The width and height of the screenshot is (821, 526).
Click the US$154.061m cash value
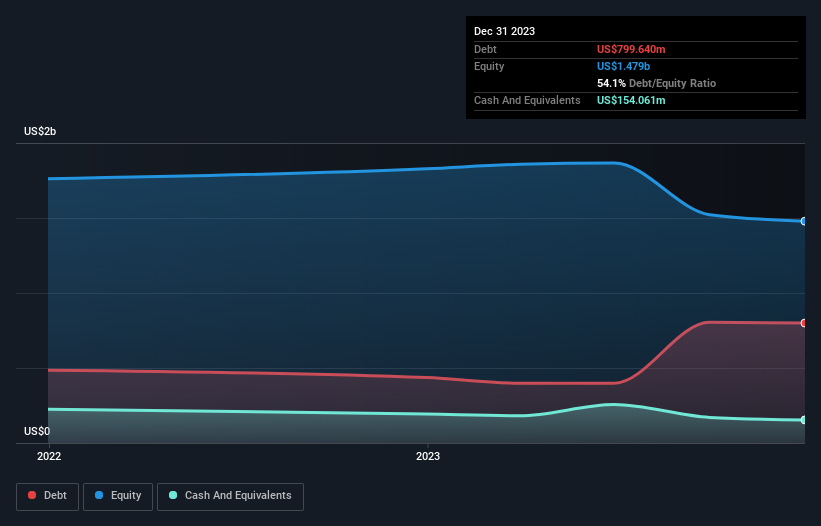631,100
